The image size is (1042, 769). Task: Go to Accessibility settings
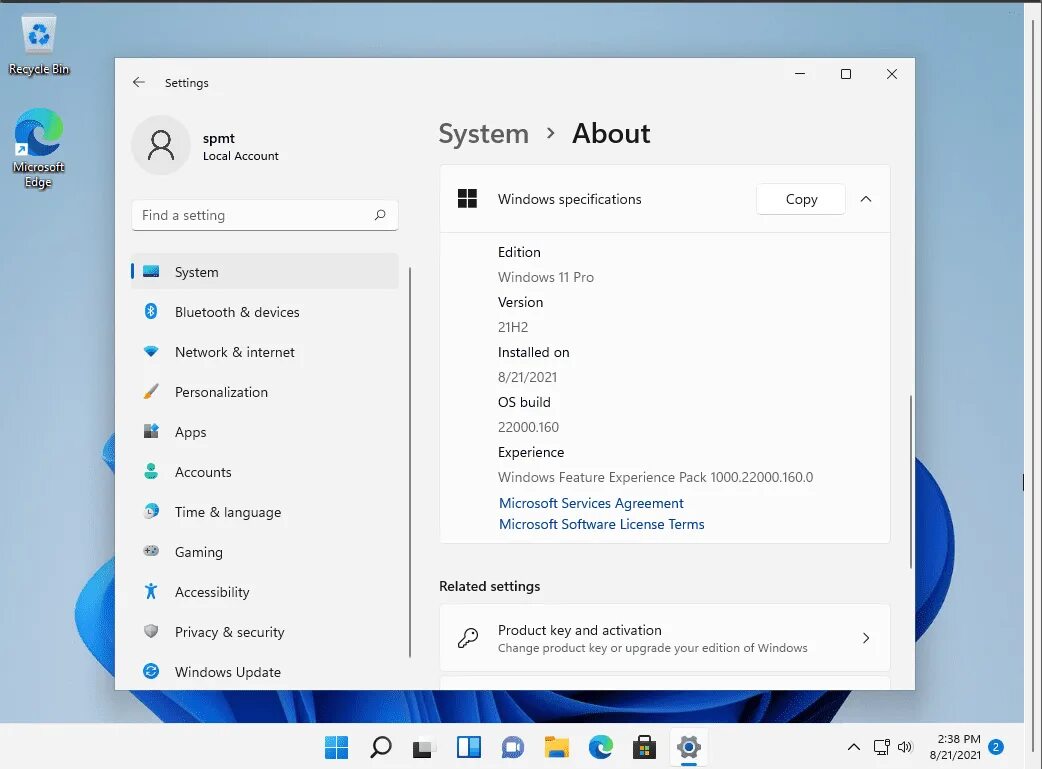[x=265, y=592]
